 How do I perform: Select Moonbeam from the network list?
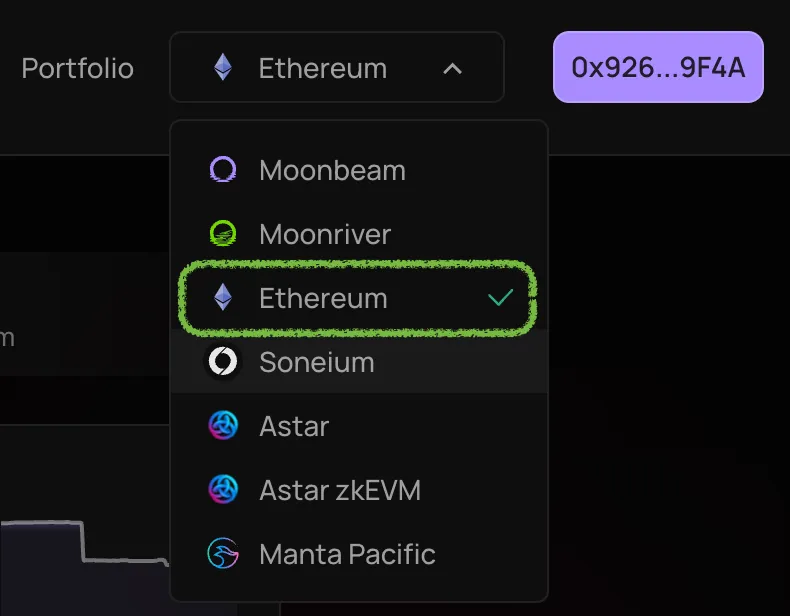359,170
